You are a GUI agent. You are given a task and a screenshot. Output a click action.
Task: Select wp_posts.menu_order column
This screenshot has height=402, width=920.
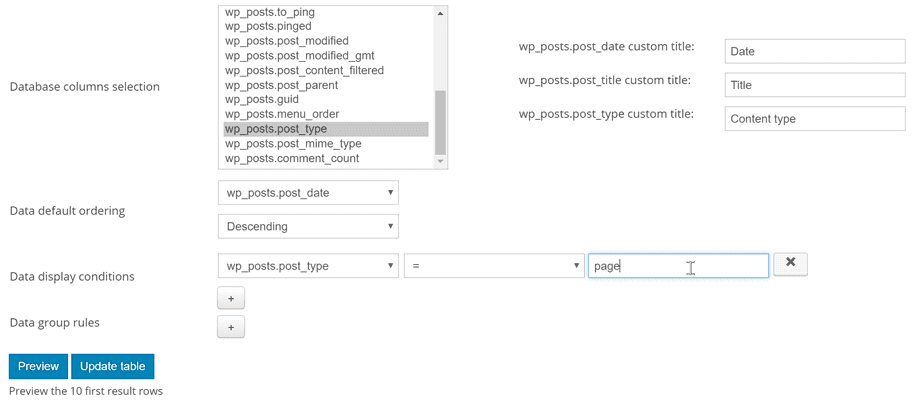(326, 114)
